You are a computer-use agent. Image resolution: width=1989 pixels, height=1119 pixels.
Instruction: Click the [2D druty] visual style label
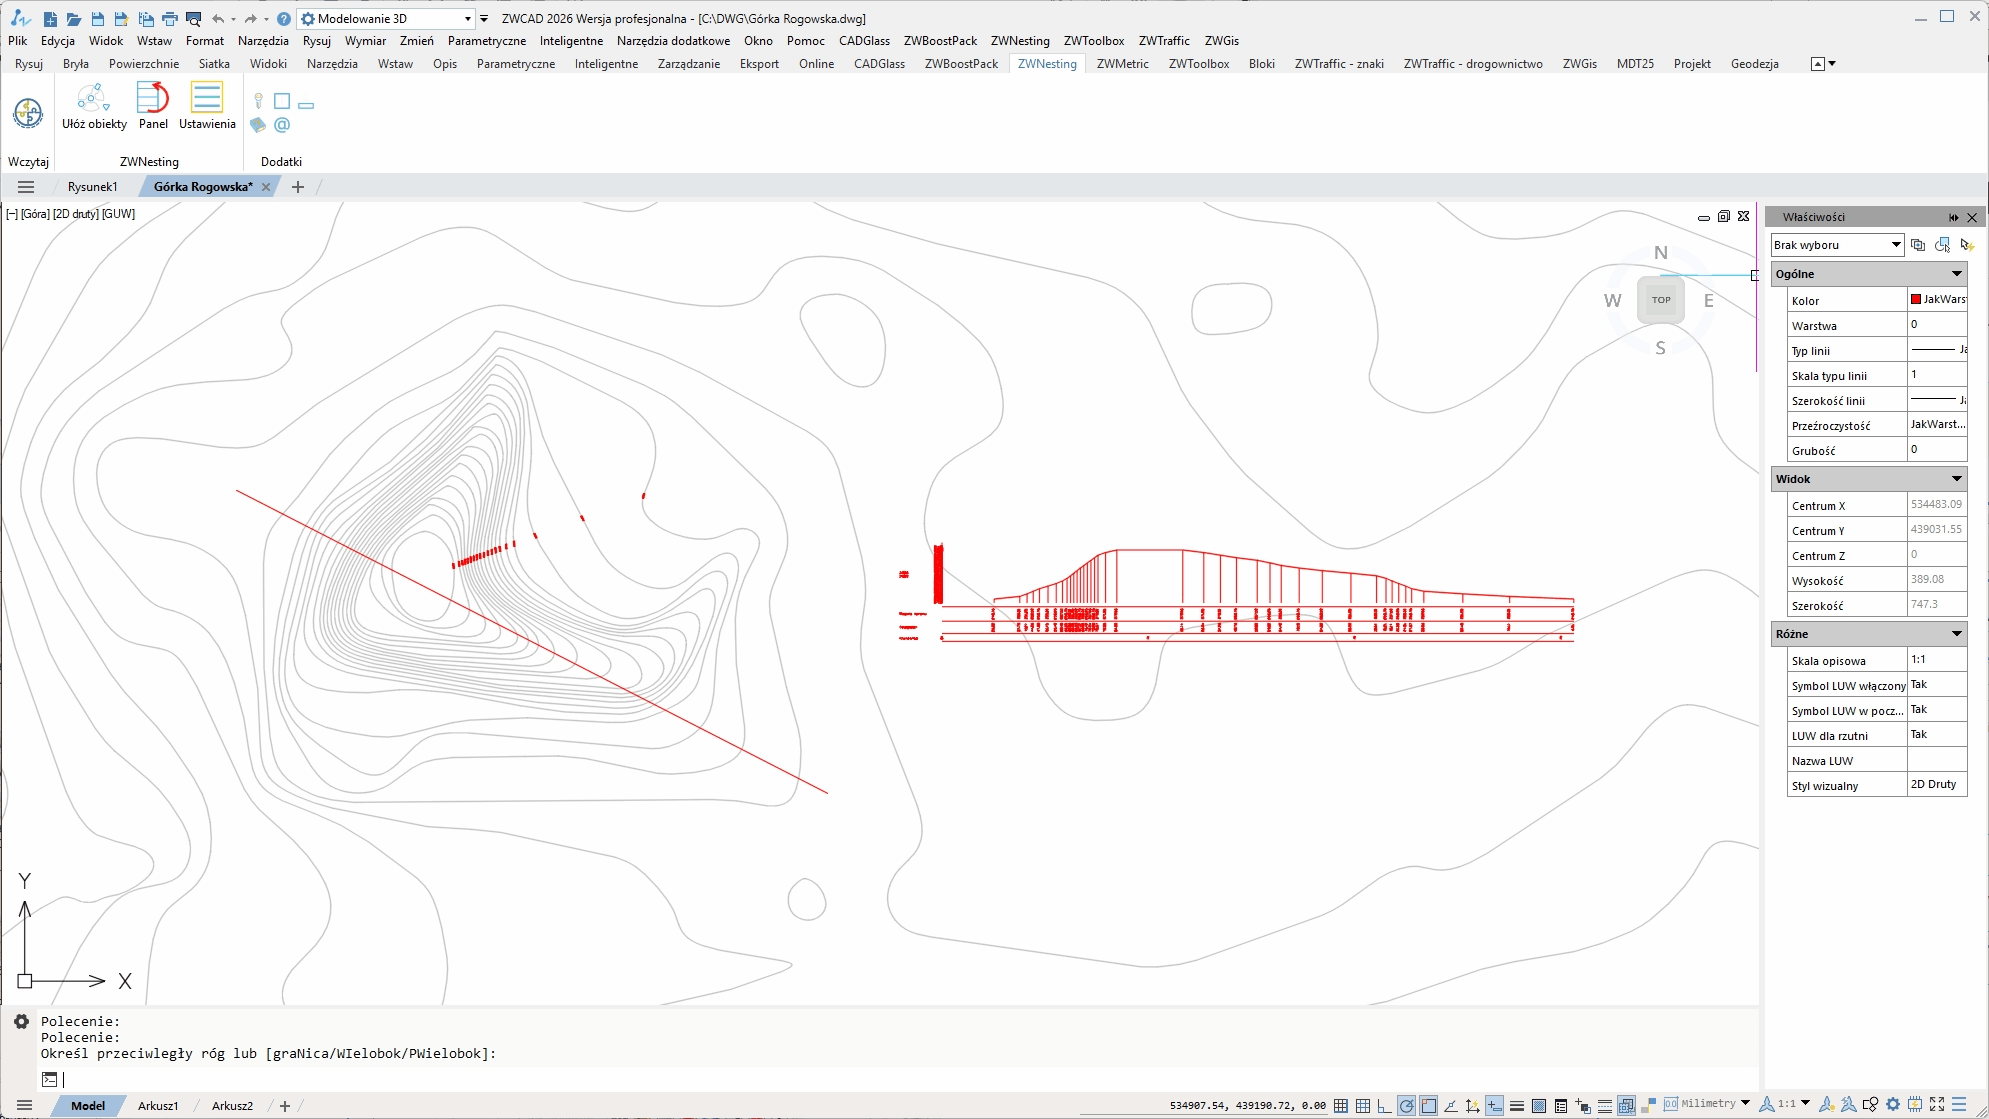[x=76, y=214]
